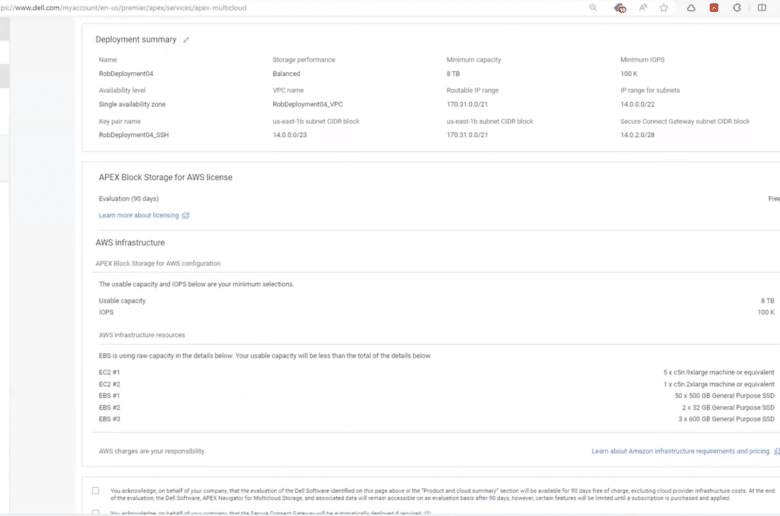Click the Storage performance value Balanced
The width and height of the screenshot is (780, 516).
pos(286,74)
